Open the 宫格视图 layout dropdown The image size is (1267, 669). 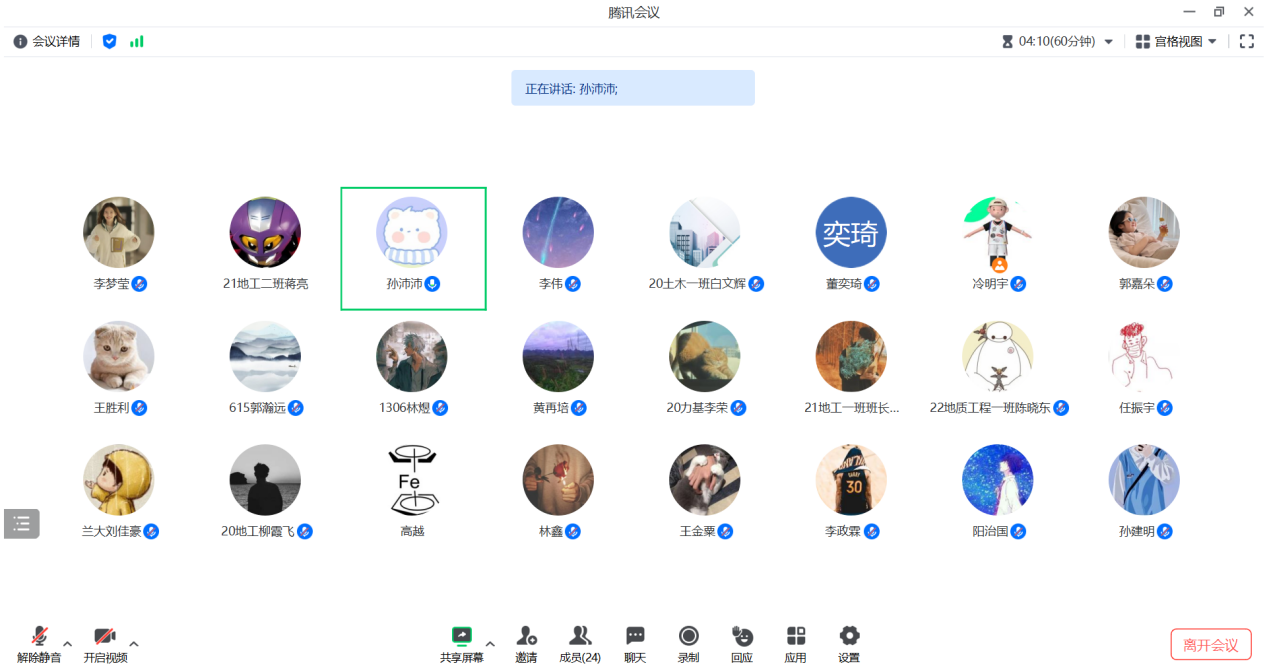[x=1176, y=42]
